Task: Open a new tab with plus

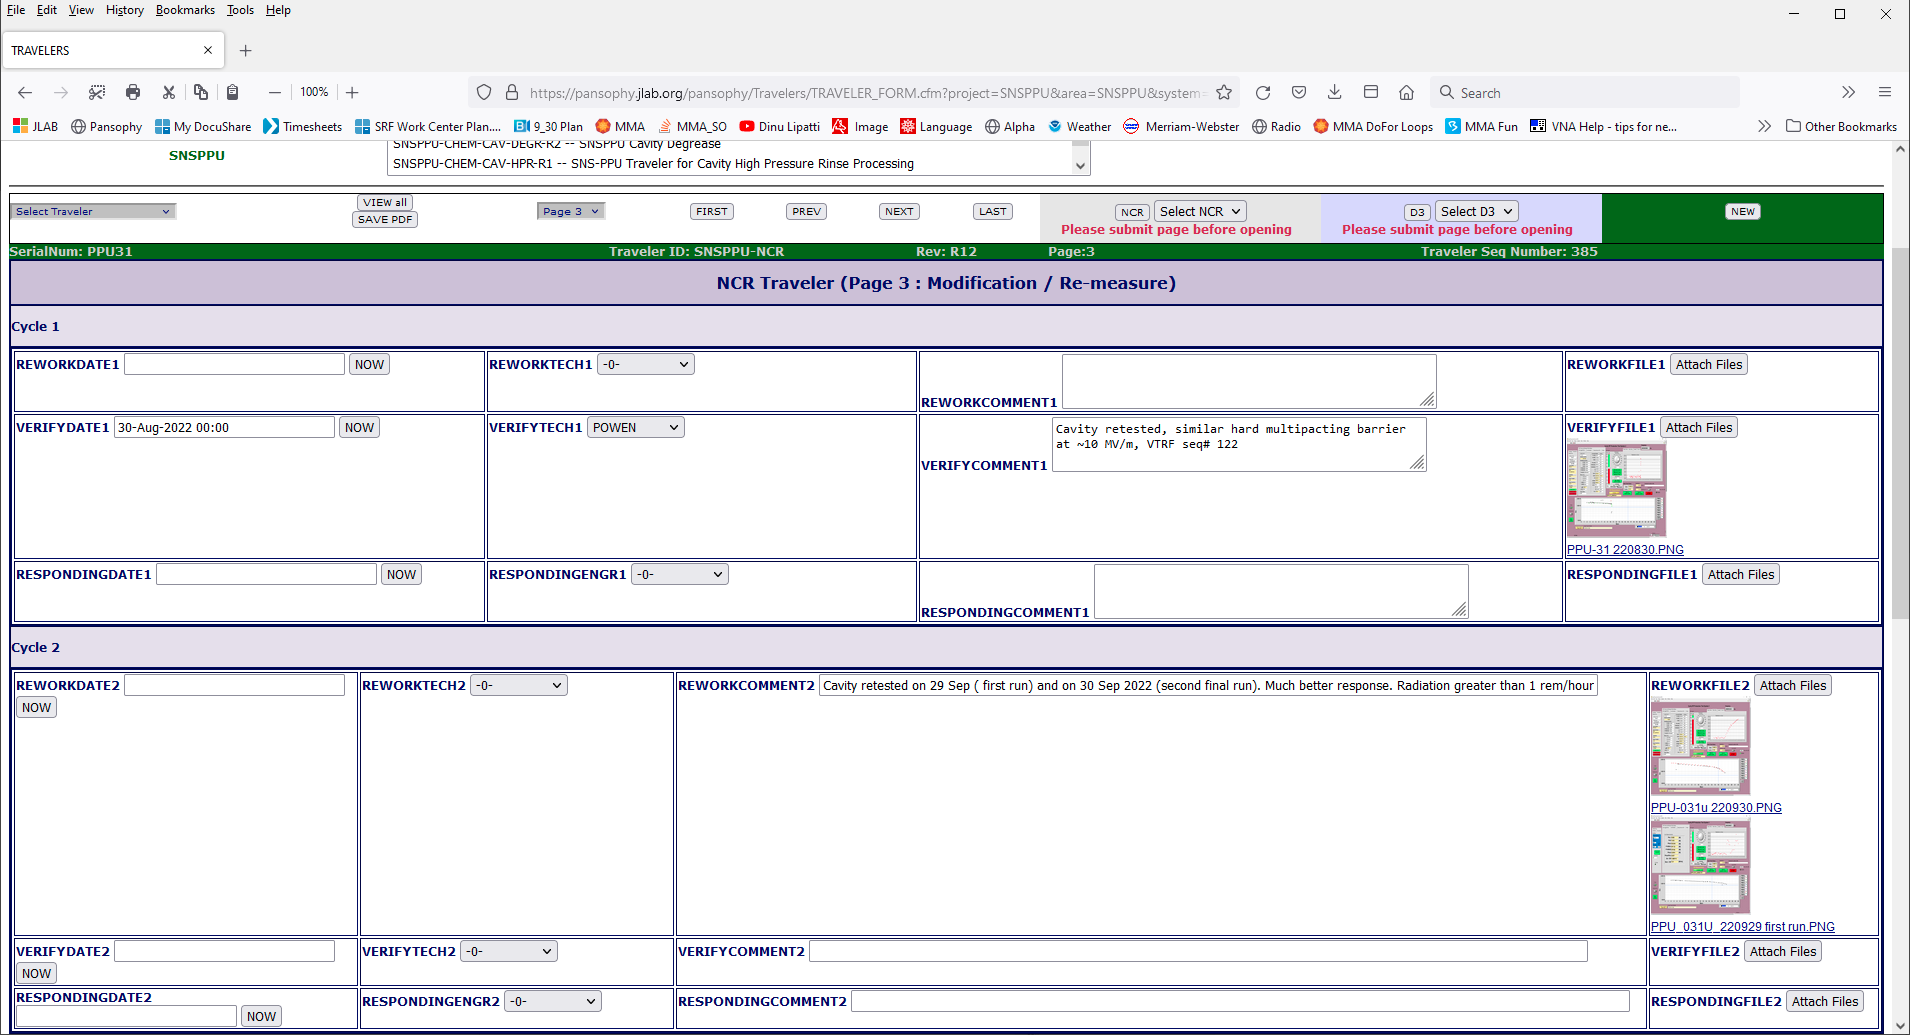Action: coord(246,50)
